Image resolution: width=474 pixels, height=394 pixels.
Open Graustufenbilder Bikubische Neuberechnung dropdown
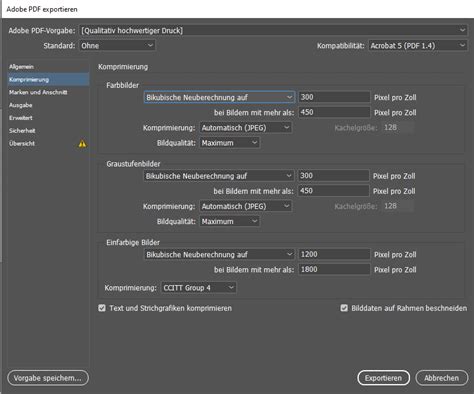(219, 176)
